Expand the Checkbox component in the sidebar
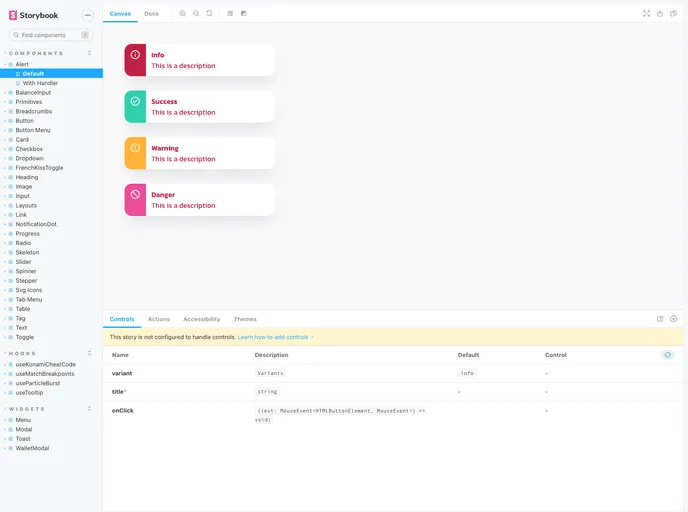This screenshot has height=512, width=688. (28, 149)
